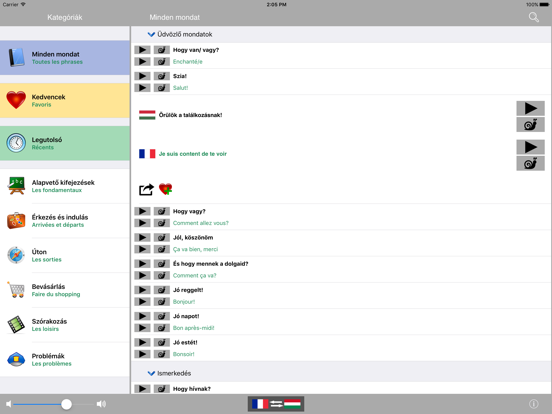Select the phrase 'Hogy van/ vagy?'
The width and height of the screenshot is (552, 414).
click(x=196, y=50)
